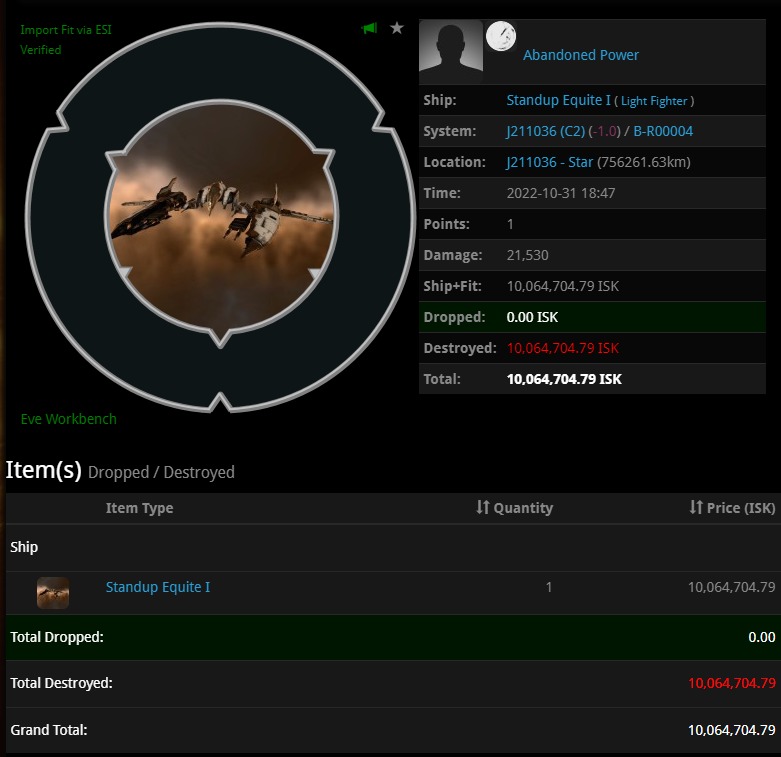Open the Eve Workbench link
The height and width of the screenshot is (757, 781).
[69, 419]
